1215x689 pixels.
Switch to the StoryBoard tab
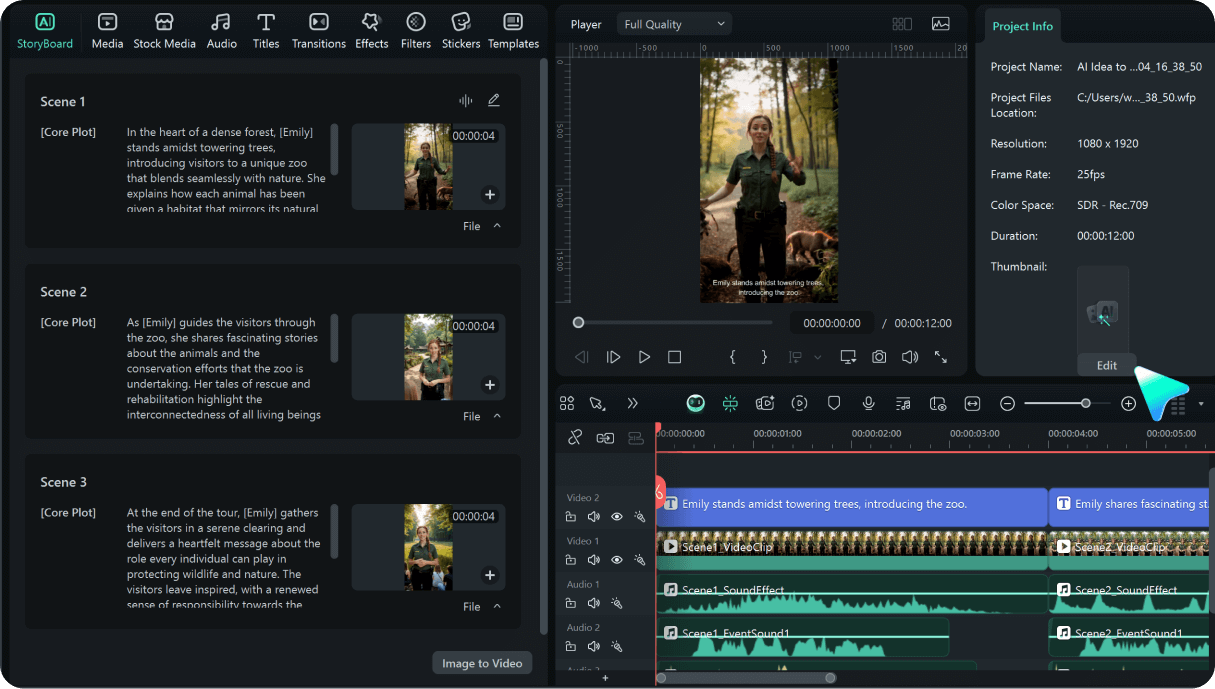point(45,30)
